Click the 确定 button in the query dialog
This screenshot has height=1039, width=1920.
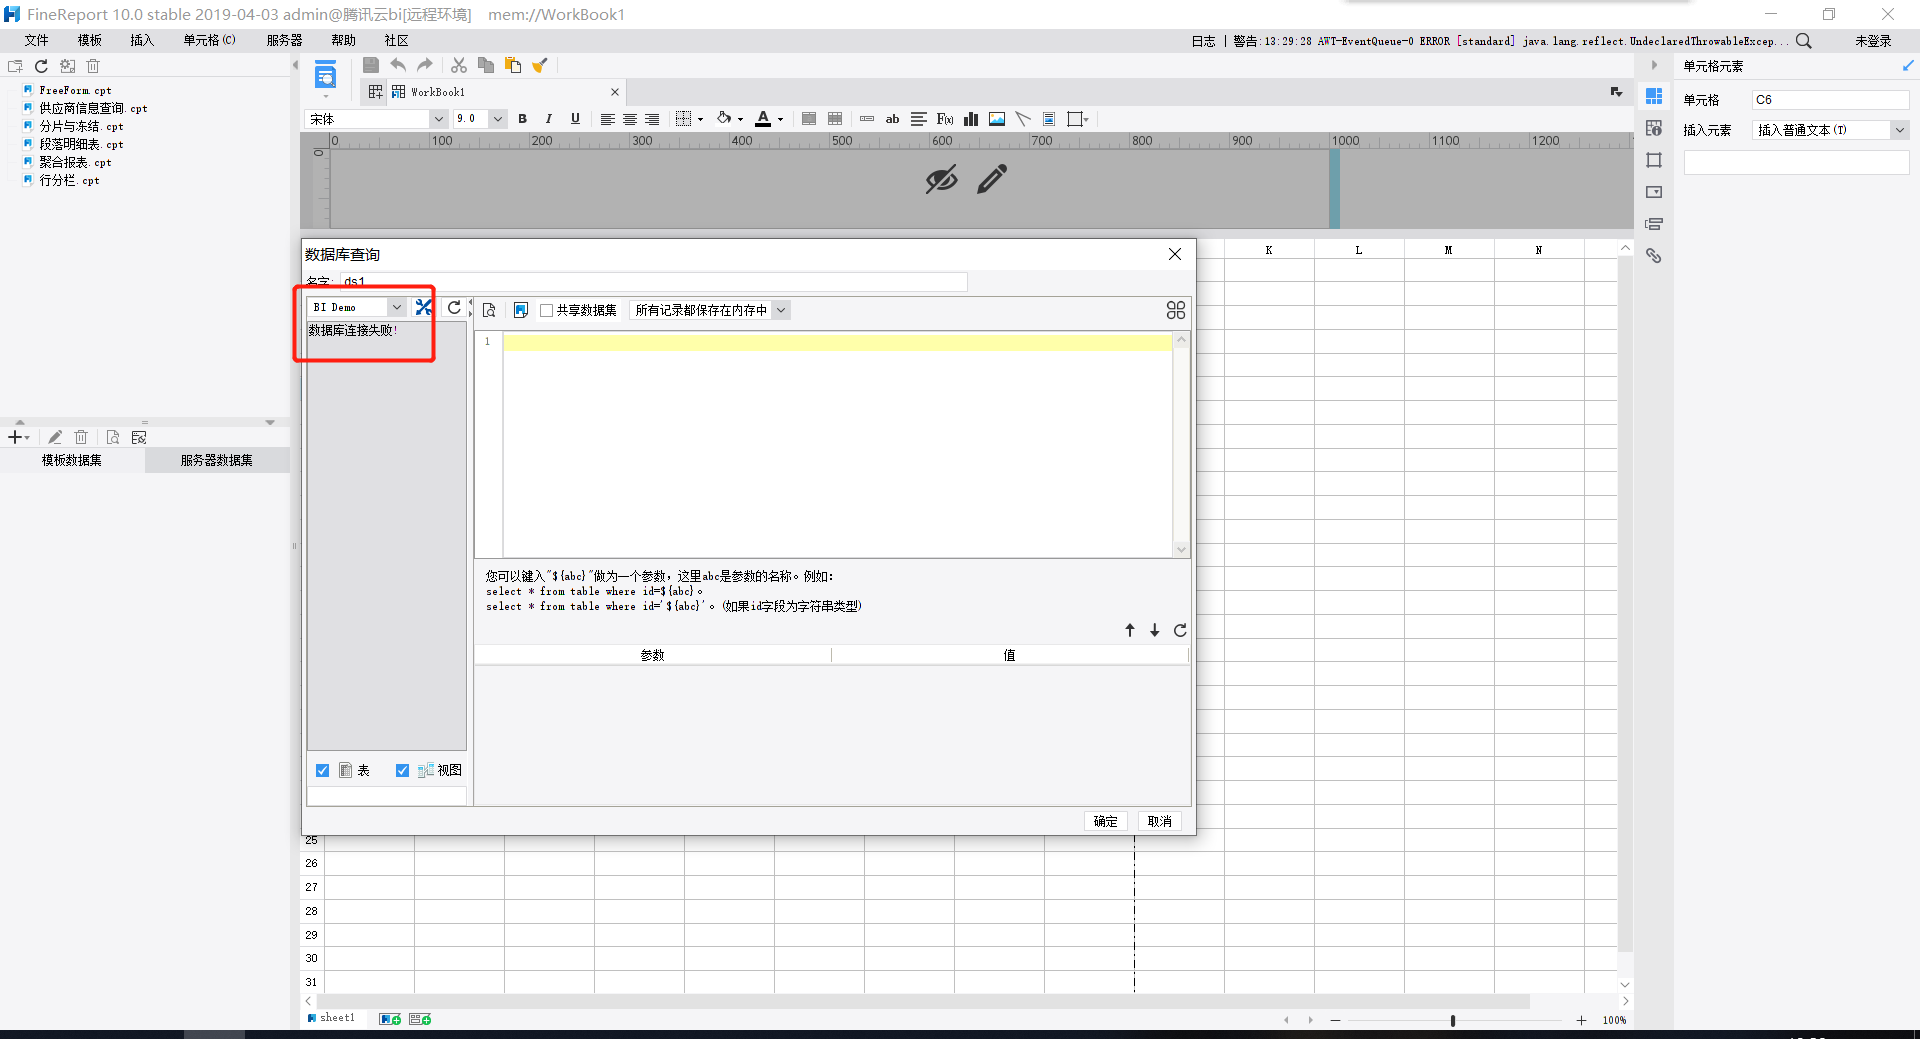[x=1105, y=821]
